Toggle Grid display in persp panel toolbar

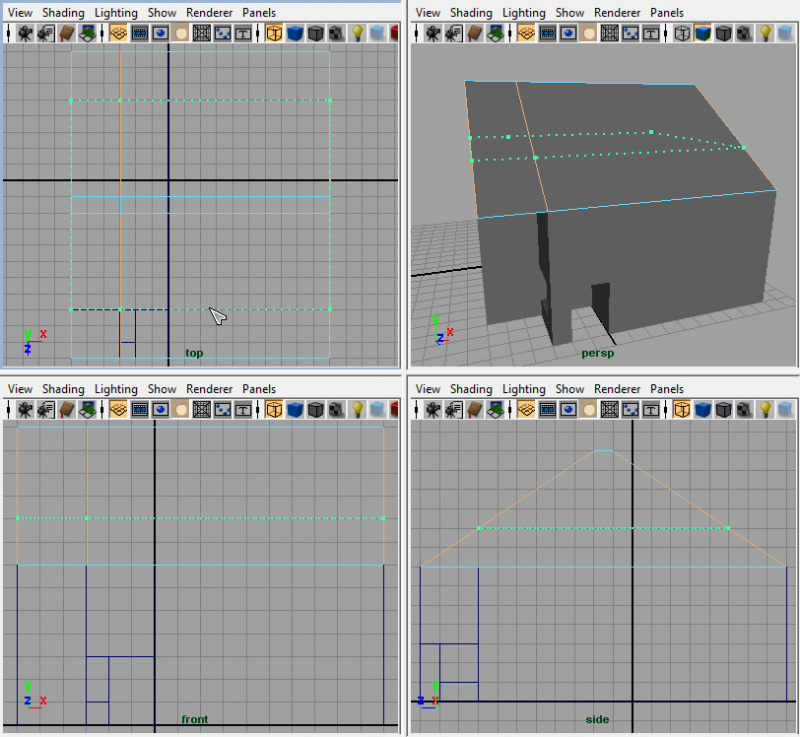click(525, 33)
